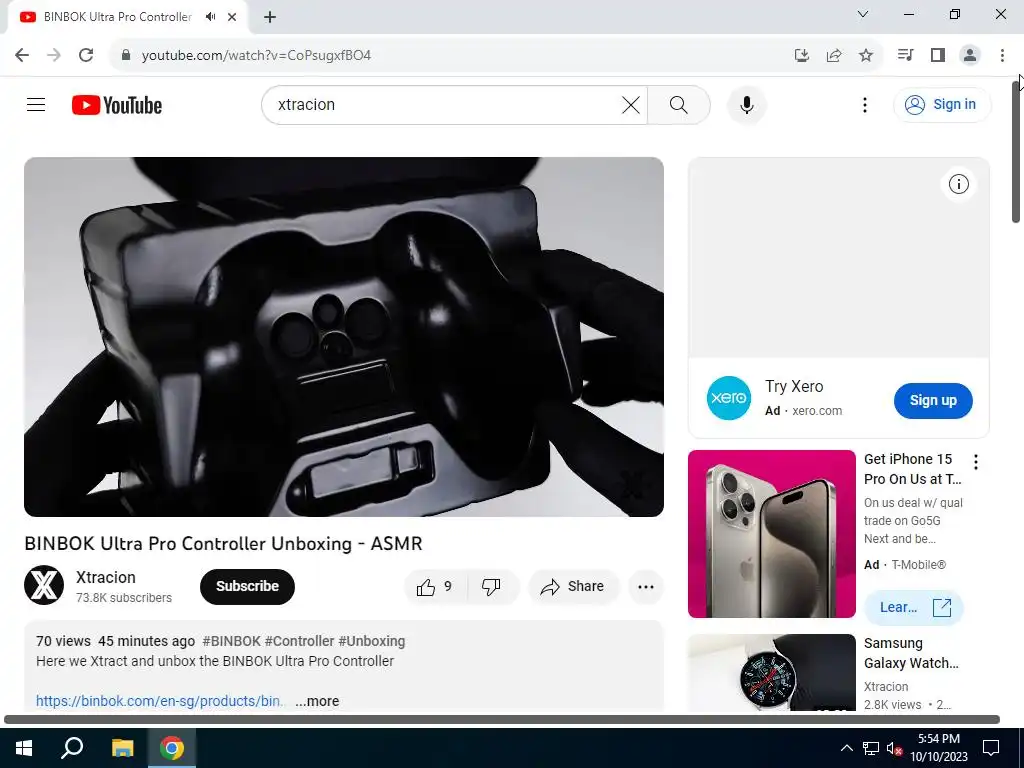This screenshot has height=768, width=1024.
Task: Click Sign up on Xero ad
Action: pyautogui.click(x=933, y=400)
